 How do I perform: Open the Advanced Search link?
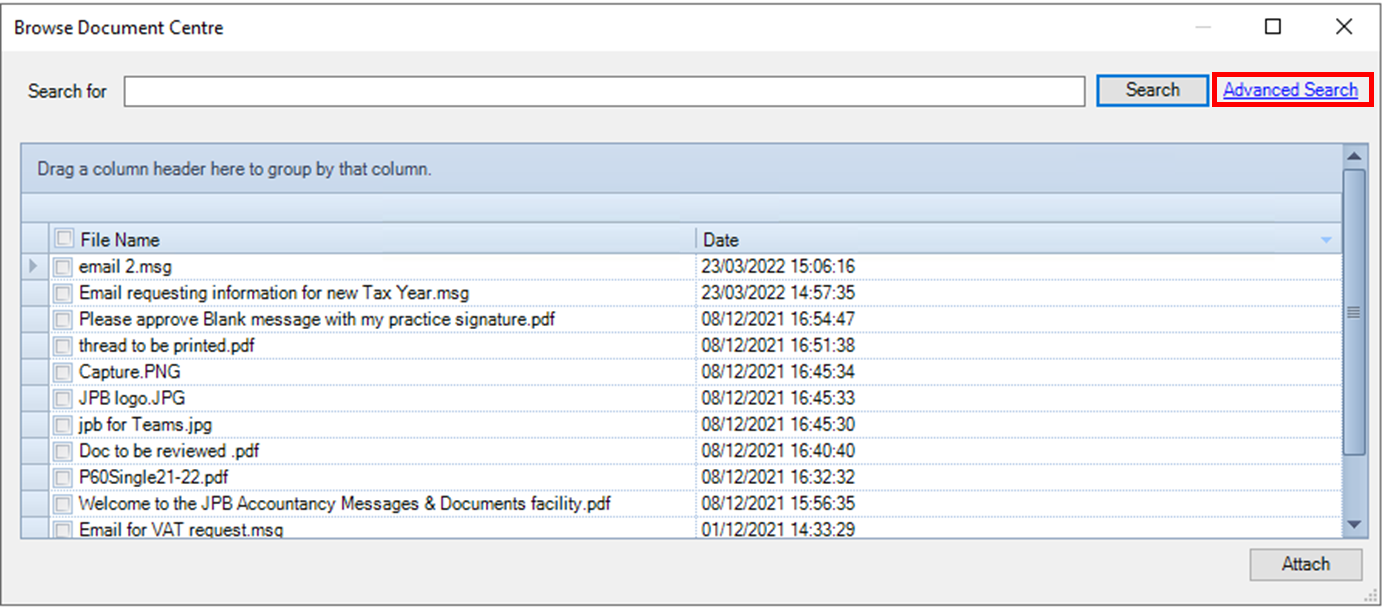pos(1290,90)
